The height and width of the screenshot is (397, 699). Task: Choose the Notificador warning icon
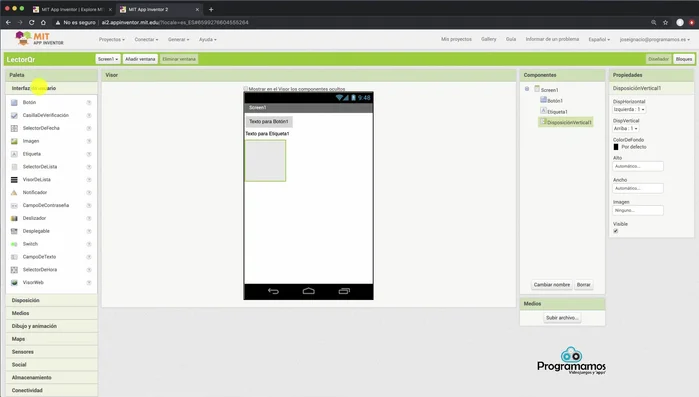[14, 192]
